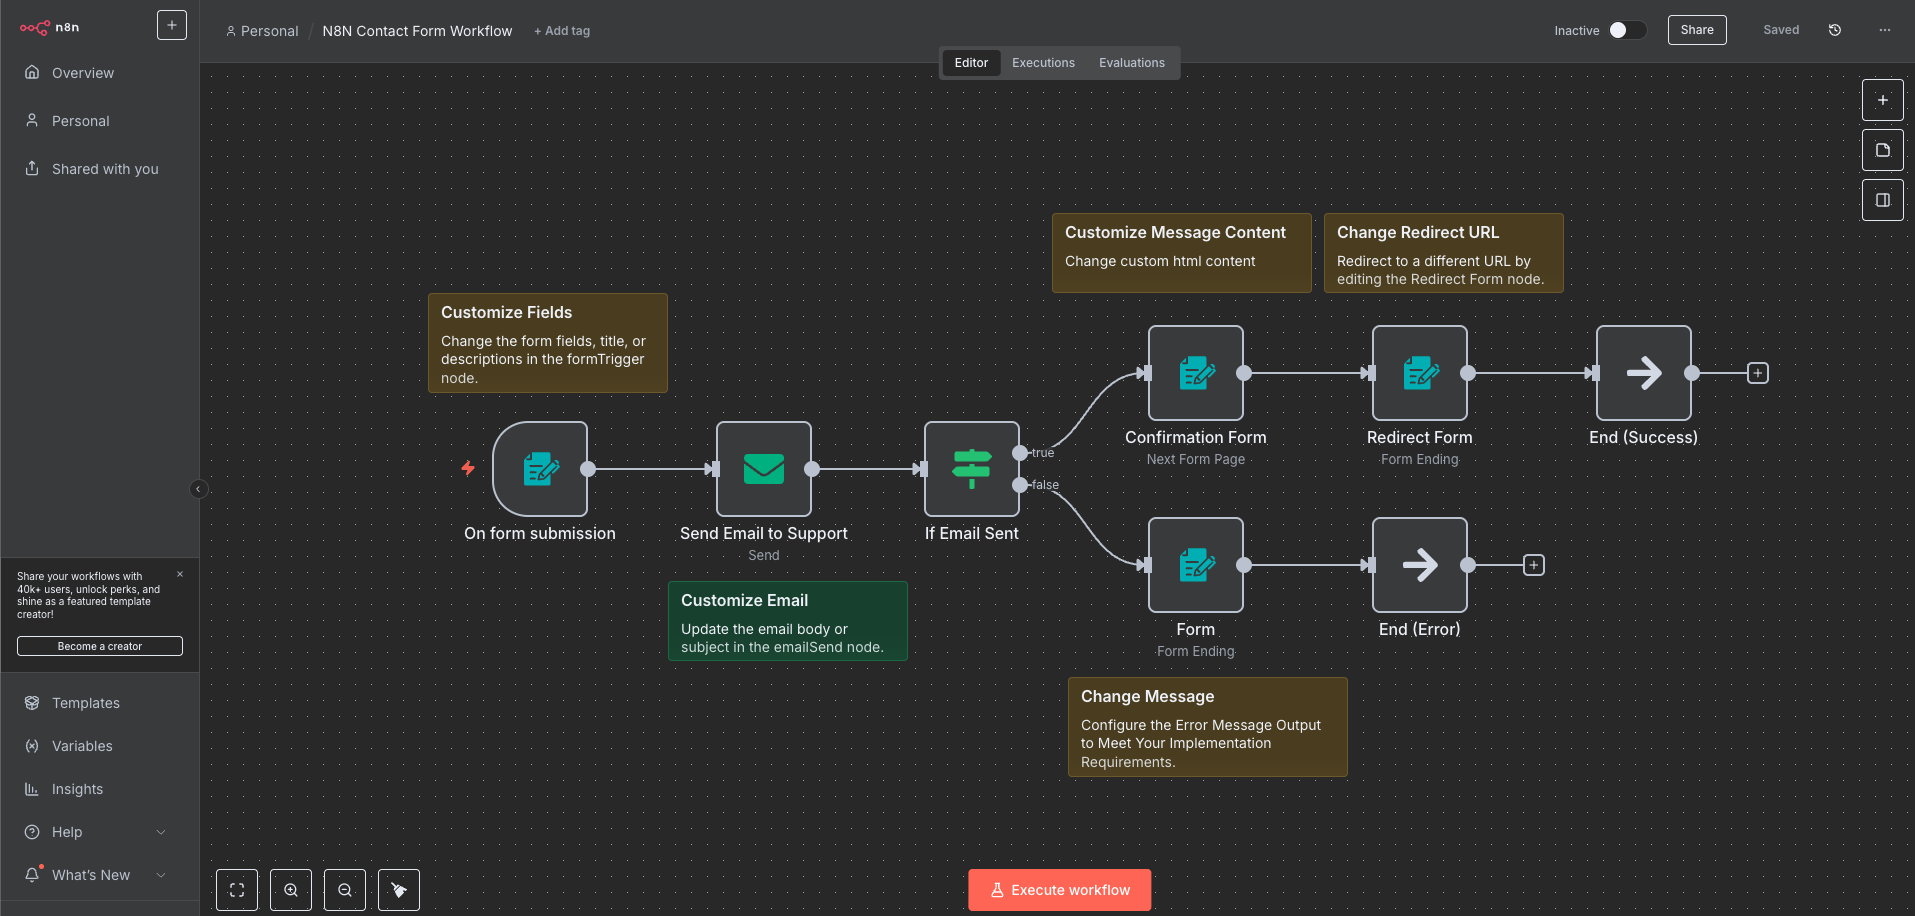Zoom in on the workflow canvas
This screenshot has width=1915, height=916.
click(x=291, y=890)
